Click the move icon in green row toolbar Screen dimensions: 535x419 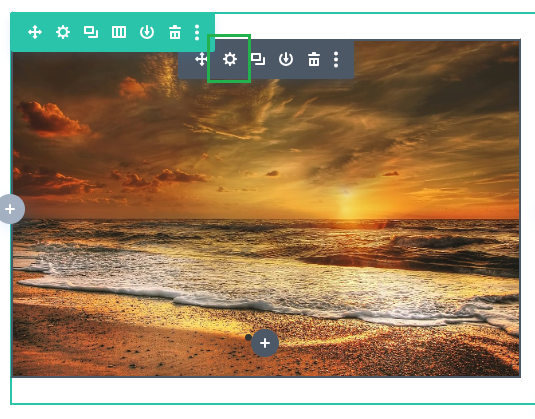click(x=35, y=32)
